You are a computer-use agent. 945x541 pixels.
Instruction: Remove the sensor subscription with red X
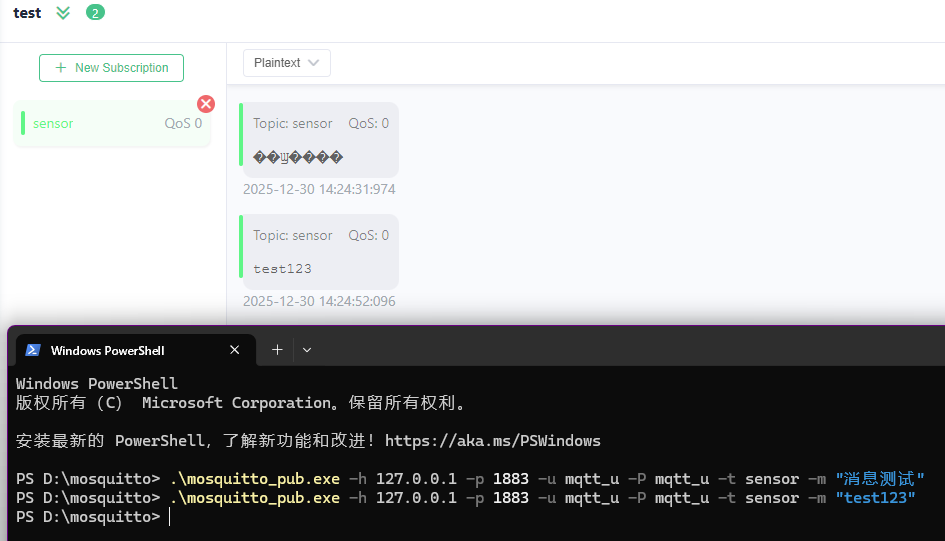point(206,104)
